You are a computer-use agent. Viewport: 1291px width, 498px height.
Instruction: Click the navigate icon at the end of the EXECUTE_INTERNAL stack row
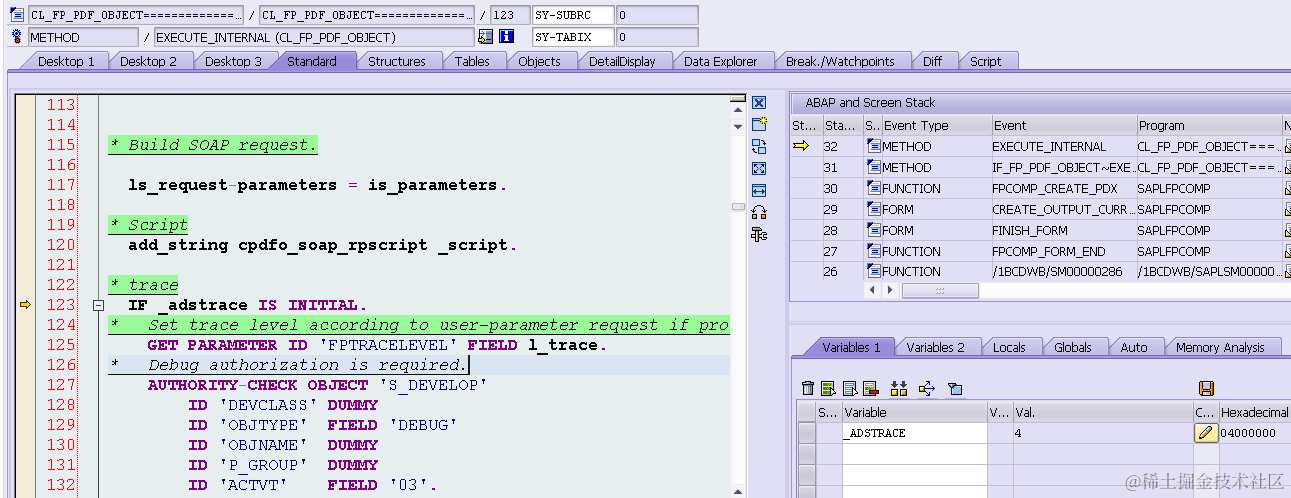pos(1287,147)
